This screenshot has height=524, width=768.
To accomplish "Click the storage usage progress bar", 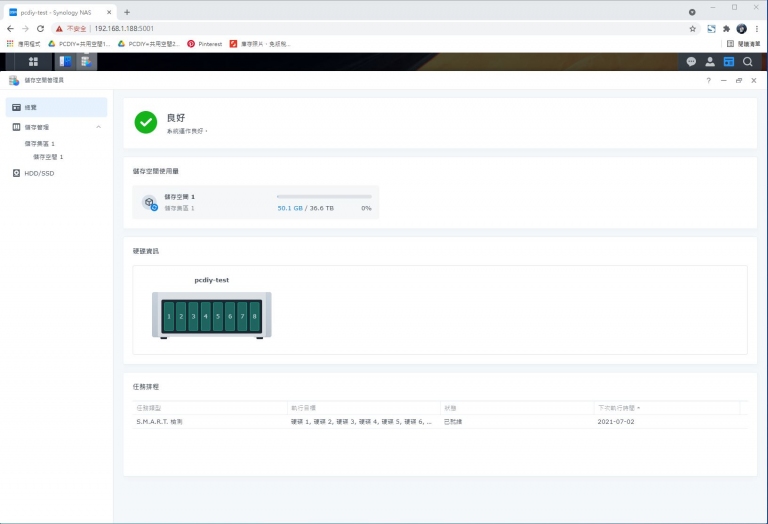I will tap(323, 196).
